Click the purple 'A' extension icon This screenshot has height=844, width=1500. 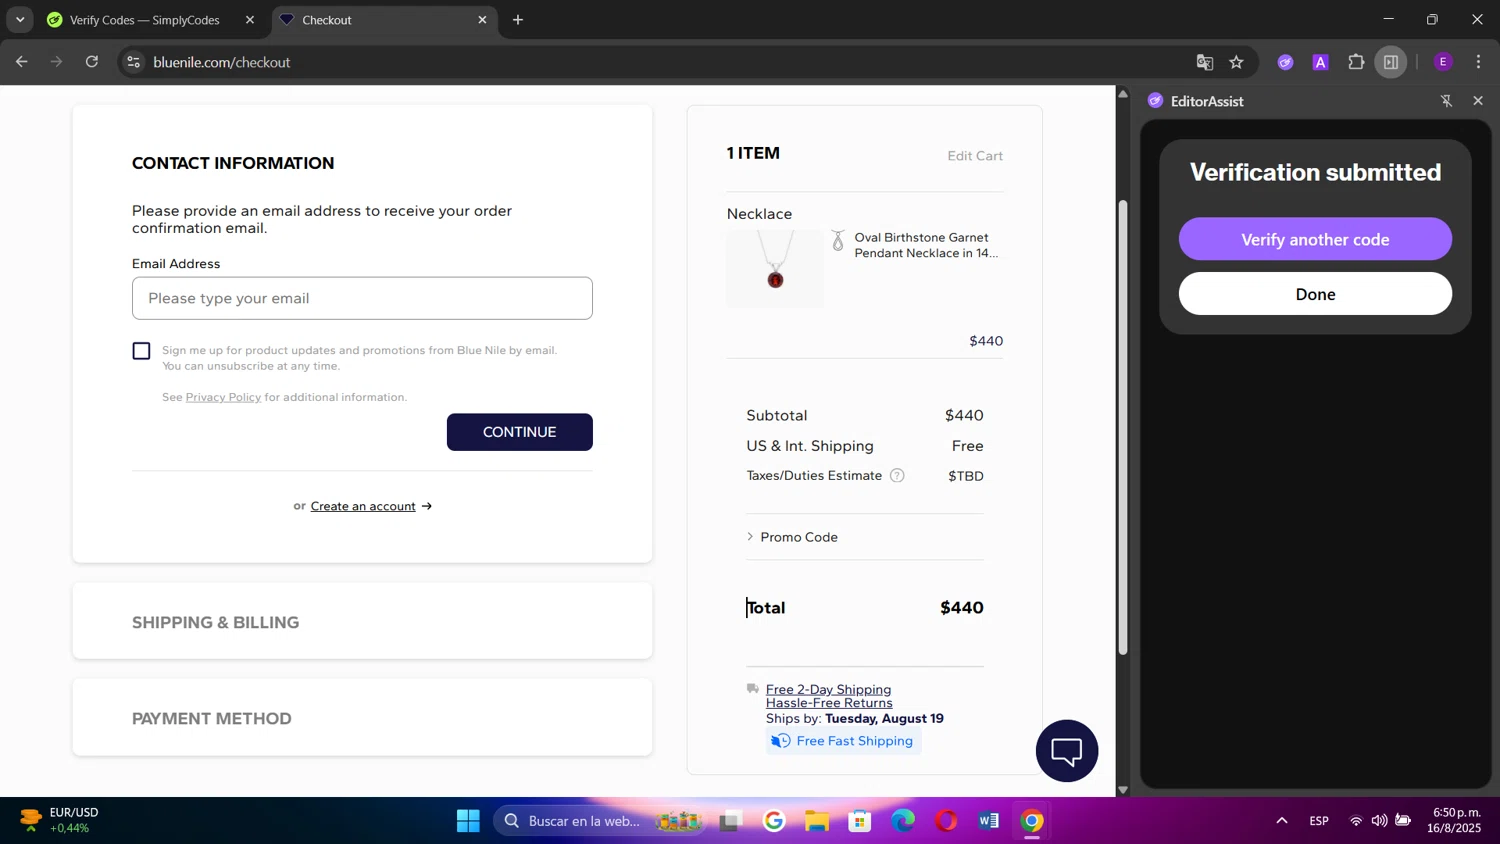[1321, 62]
